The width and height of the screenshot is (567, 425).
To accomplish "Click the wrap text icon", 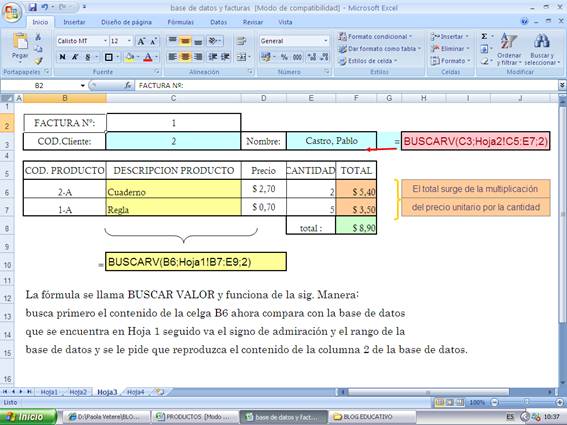I will (241, 41).
